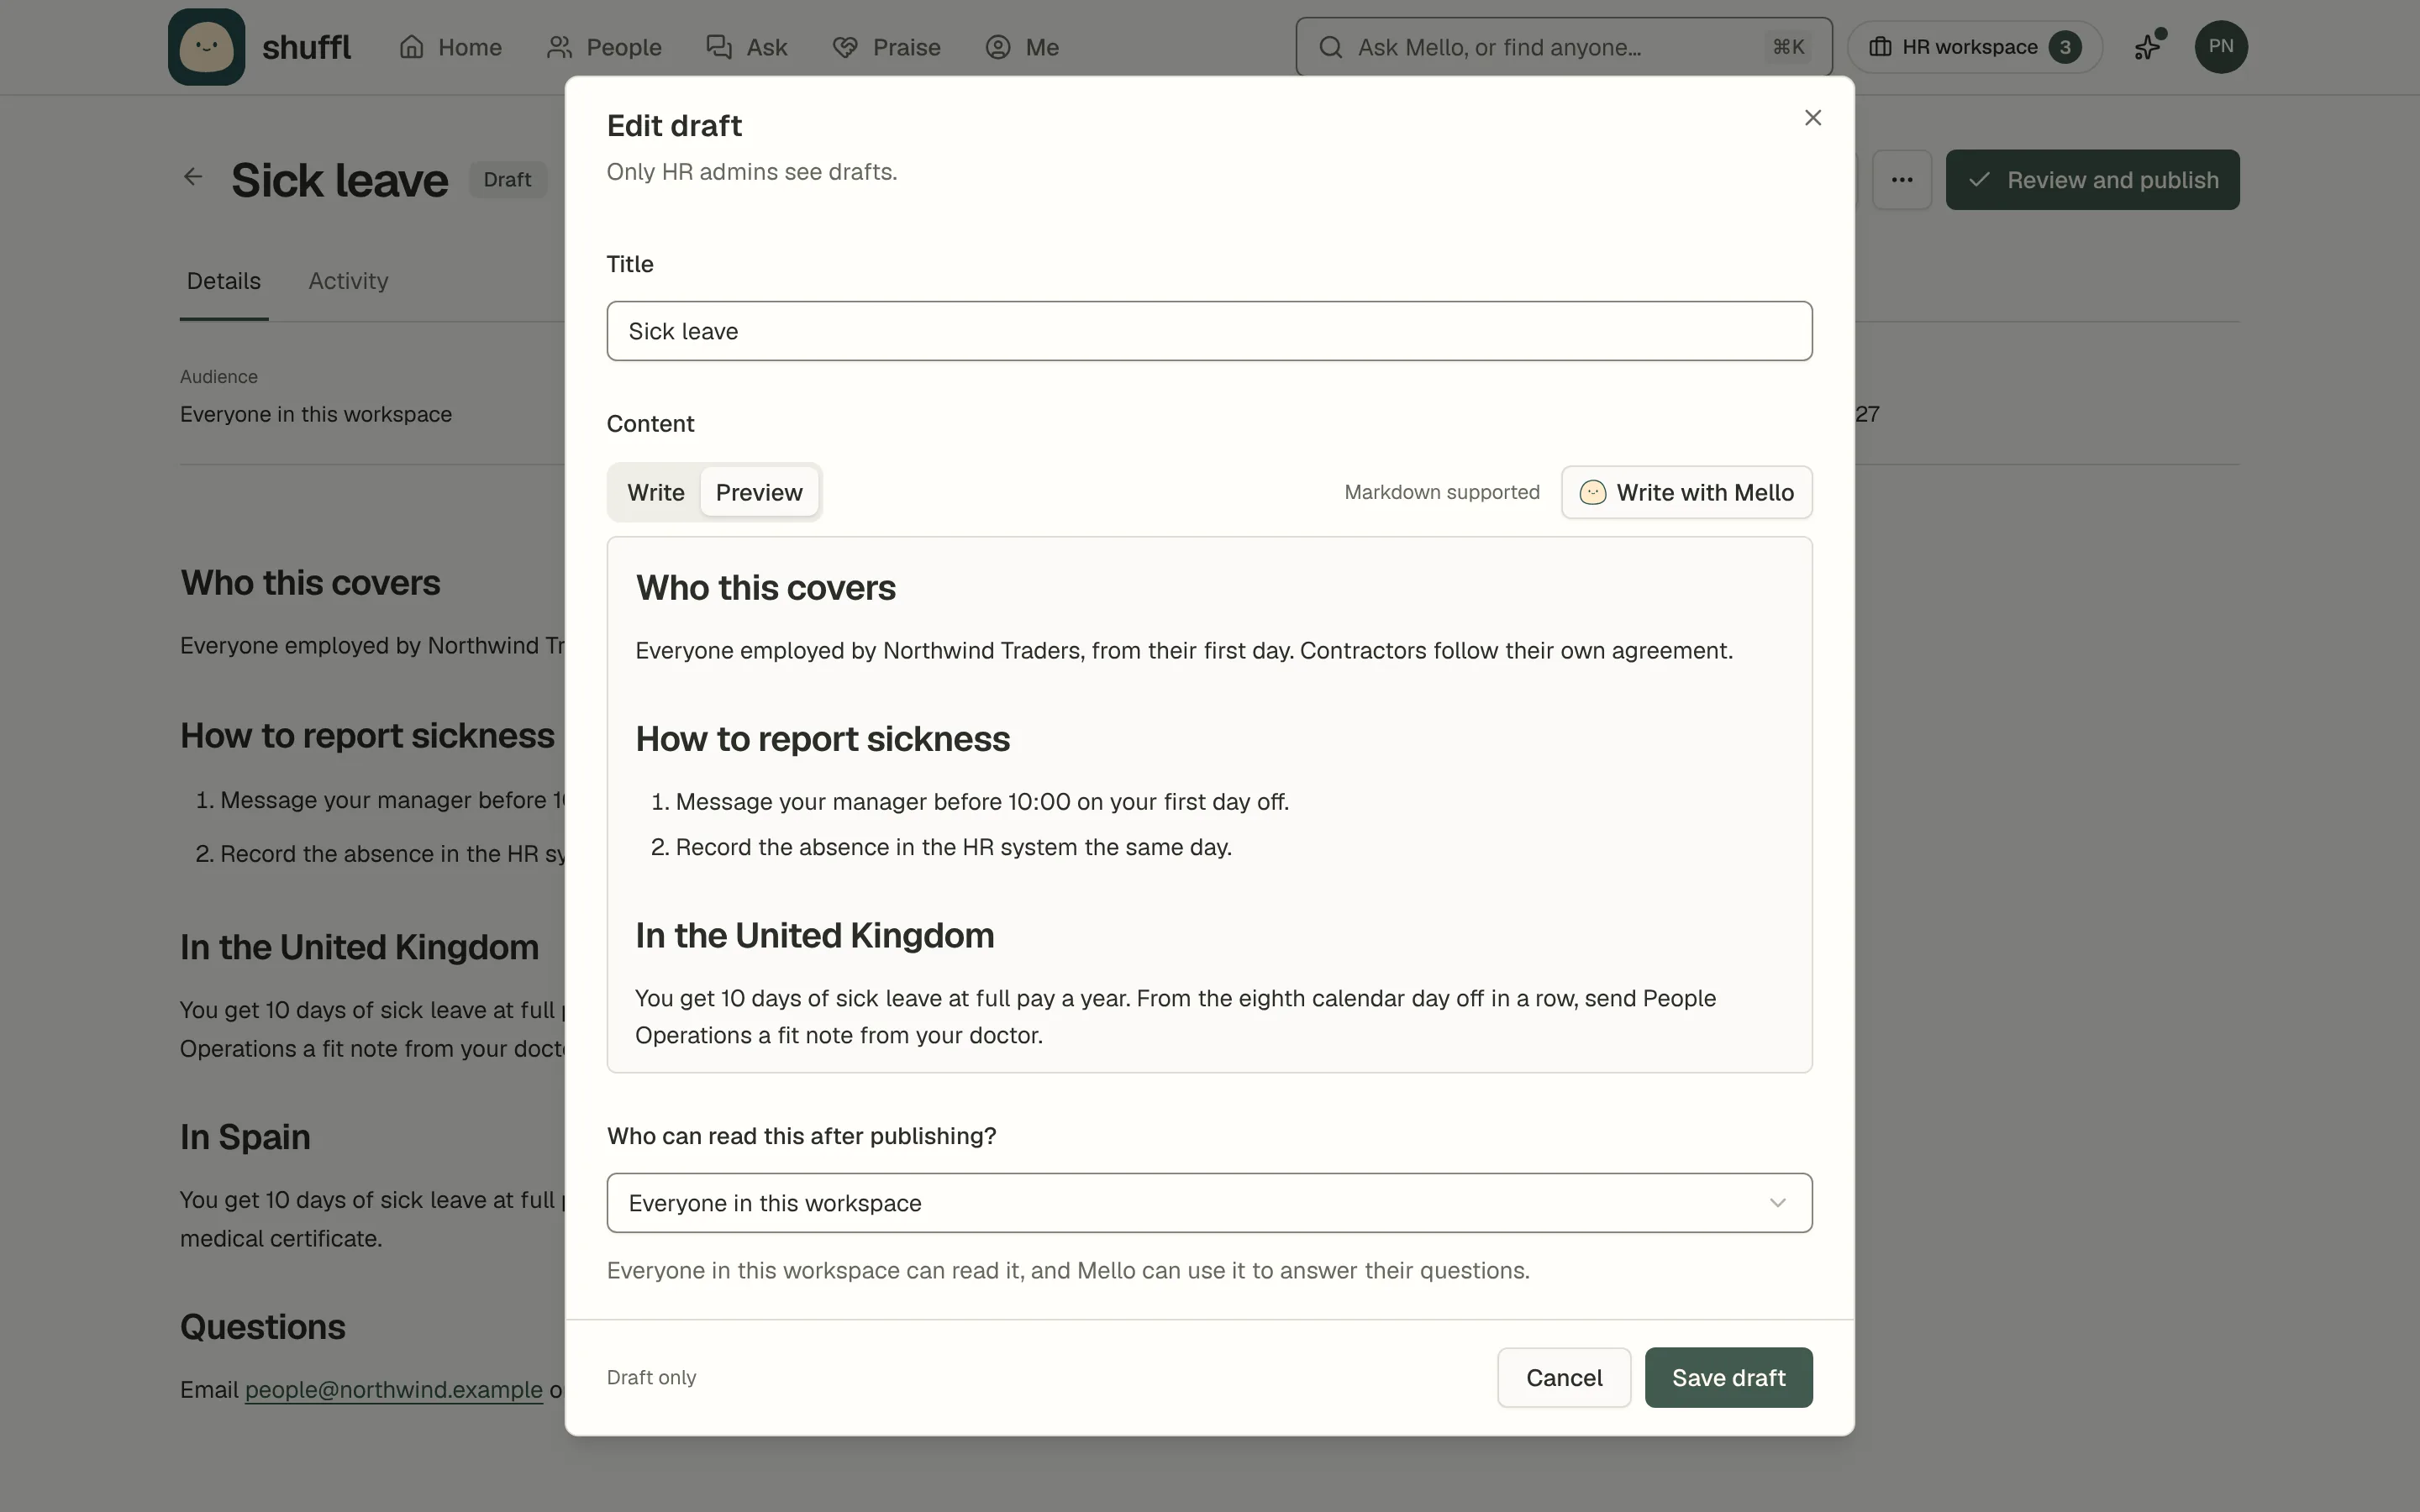2420x1512 pixels.
Task: Open the people@northwind.example email link
Action: click(394, 1390)
